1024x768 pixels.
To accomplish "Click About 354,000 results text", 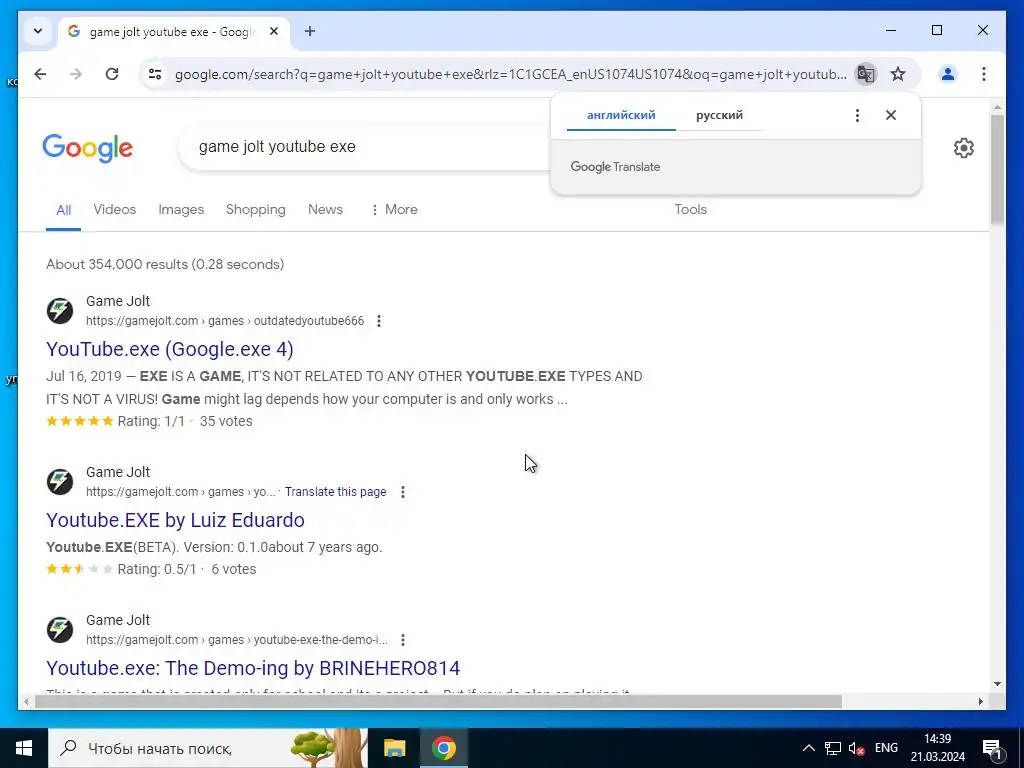I will 165,264.
